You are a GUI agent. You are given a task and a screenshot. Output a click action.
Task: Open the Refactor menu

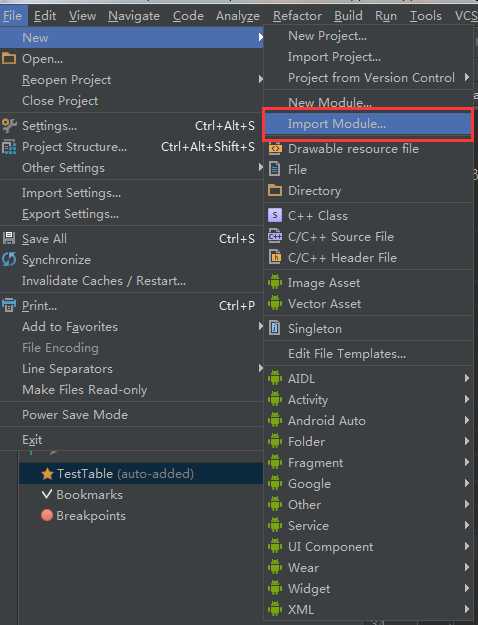297,16
